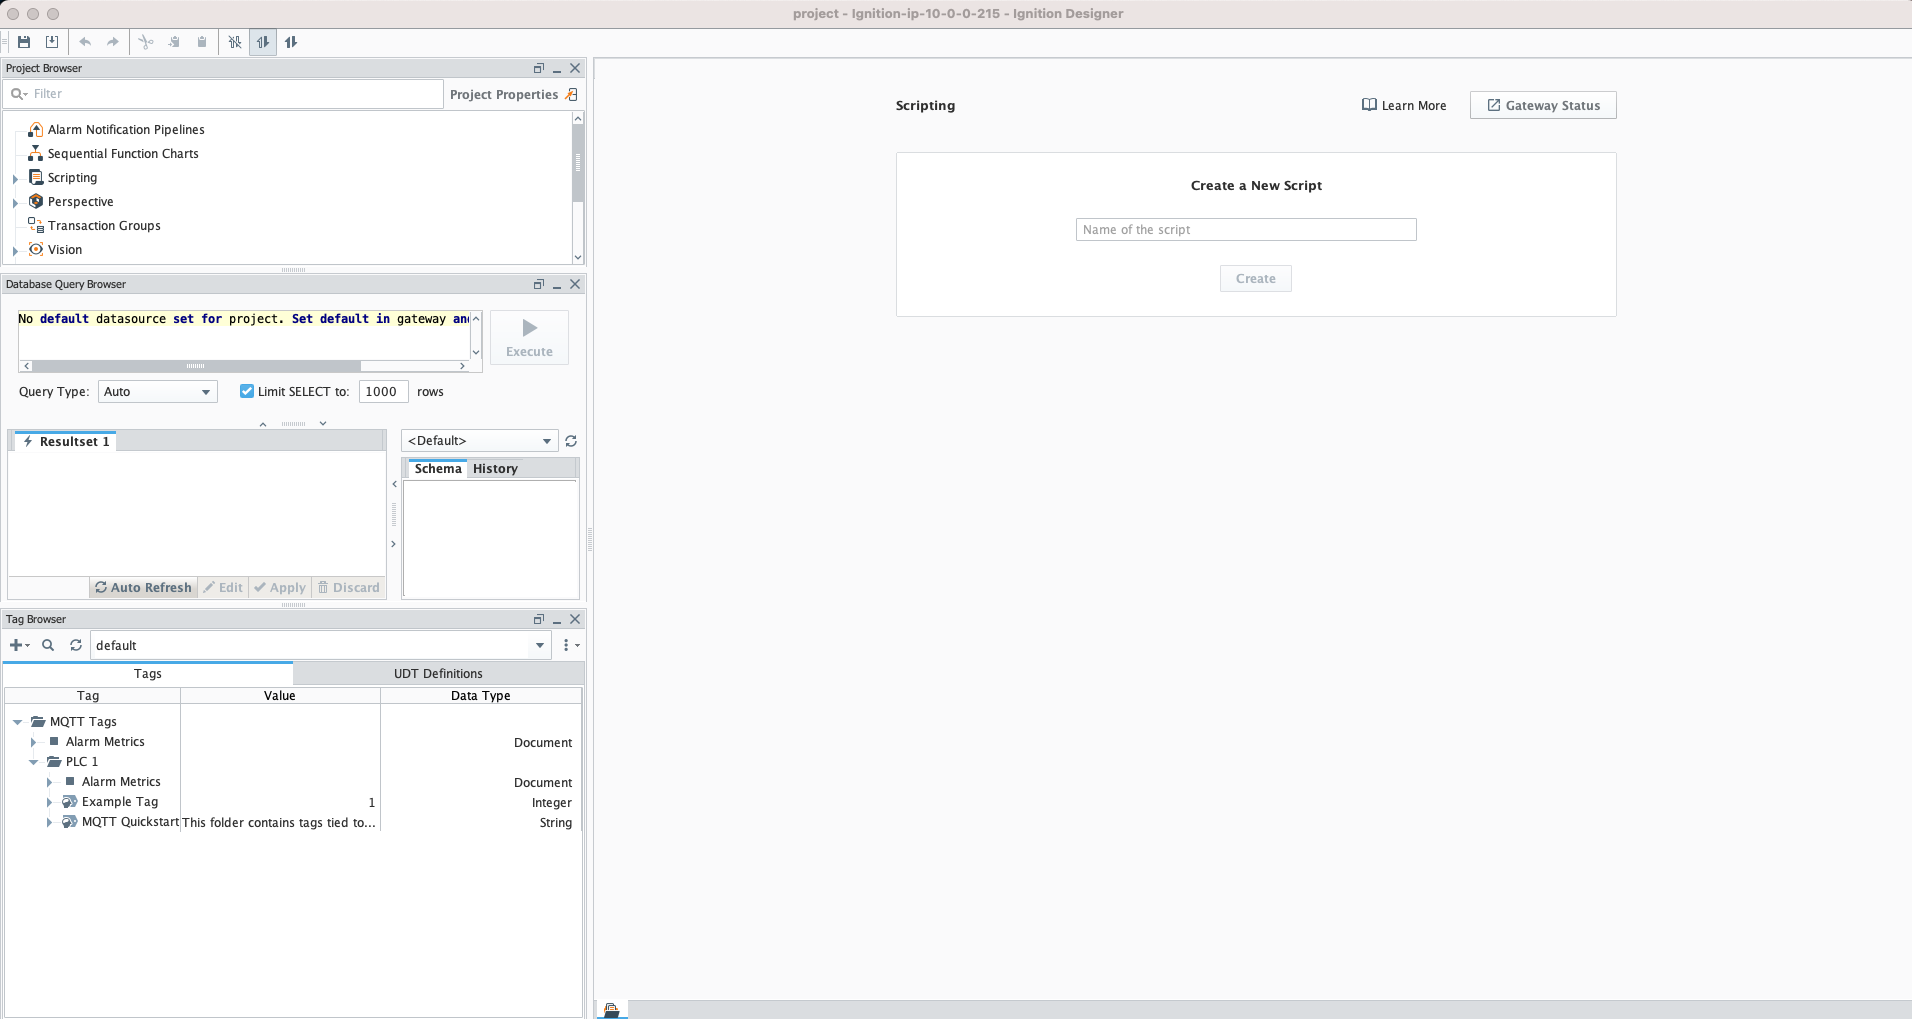
Task: Click the Example Tag icon in tag tree
Action: point(70,802)
